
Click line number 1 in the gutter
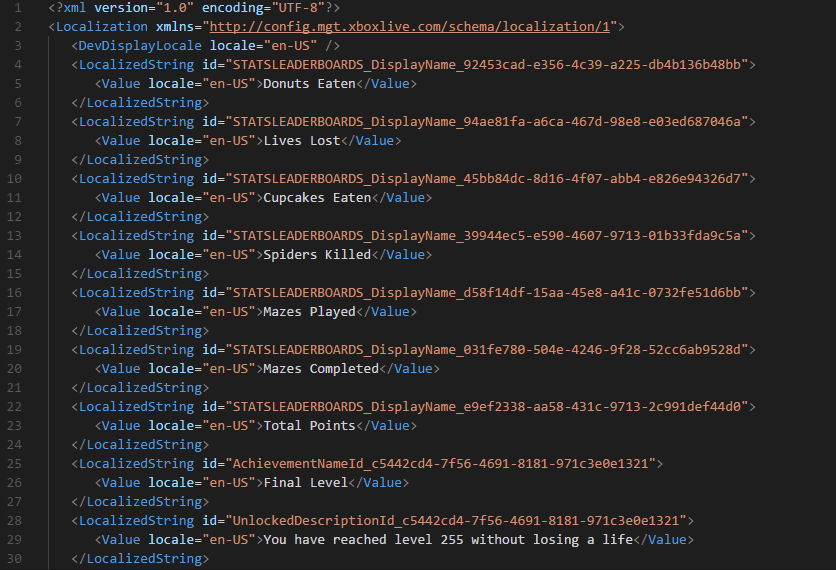click(x=18, y=7)
